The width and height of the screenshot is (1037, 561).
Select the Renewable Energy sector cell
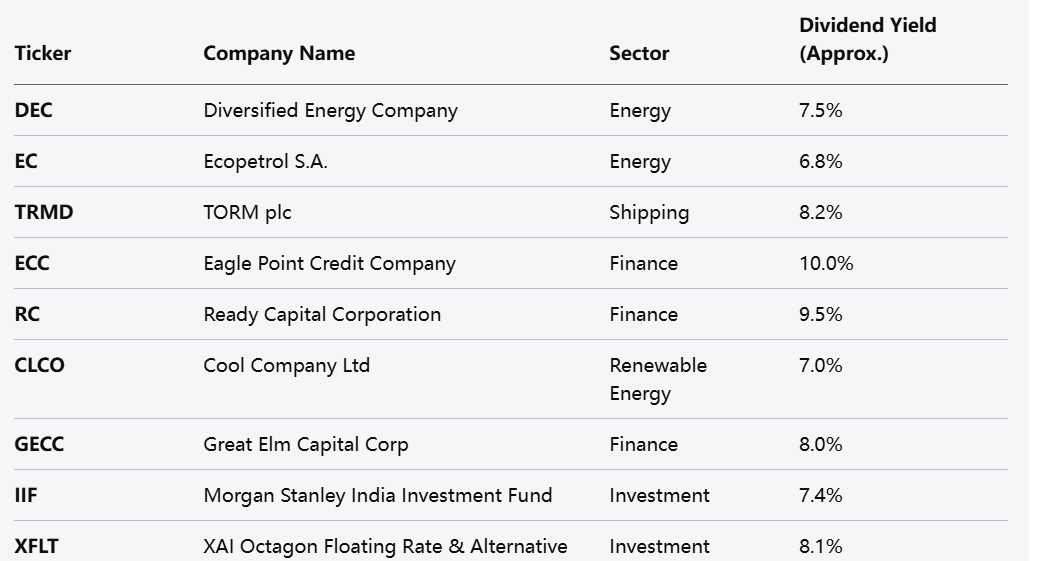tap(657, 380)
